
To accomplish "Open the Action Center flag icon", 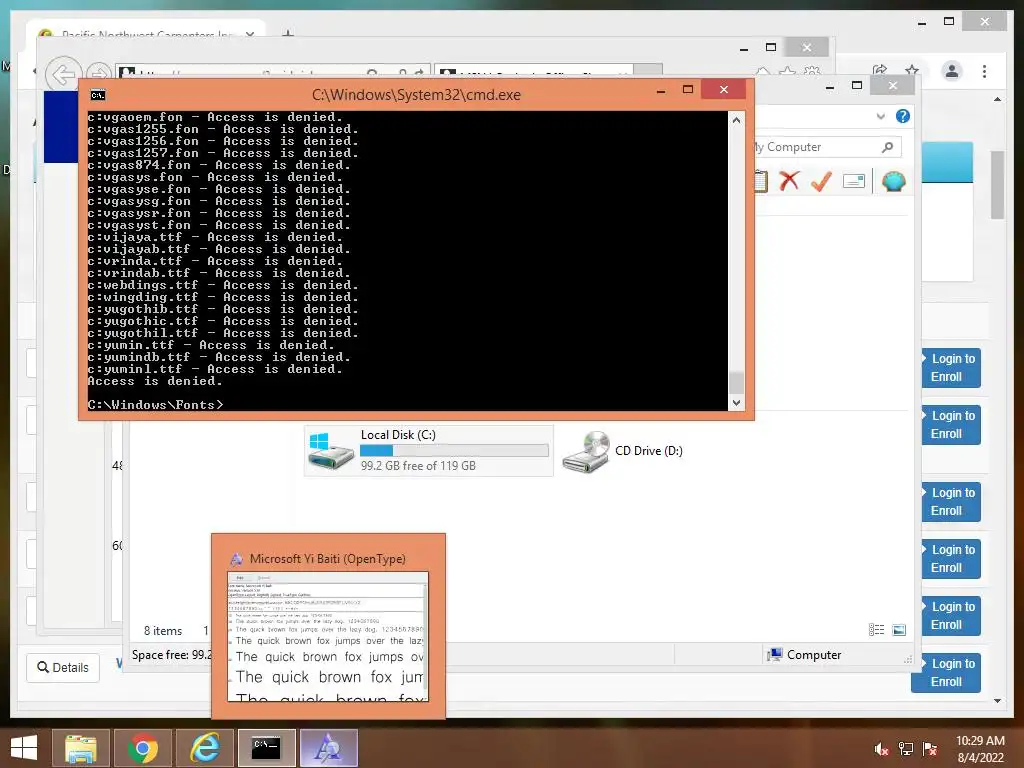I will (x=930, y=749).
